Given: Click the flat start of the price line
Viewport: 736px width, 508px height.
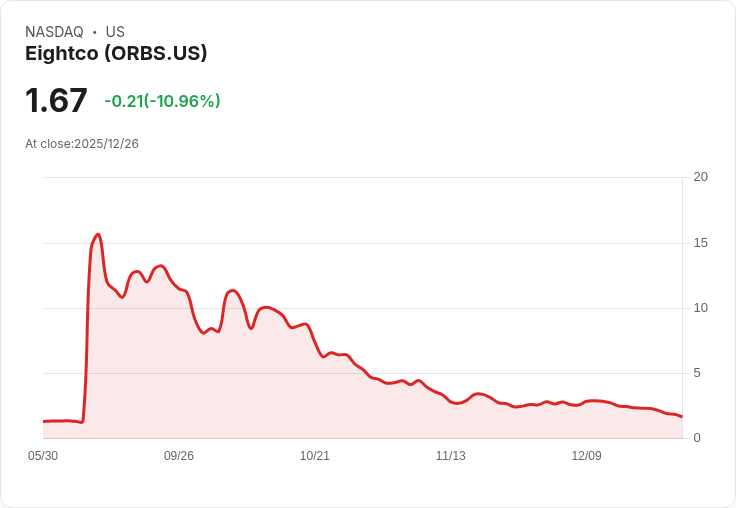Looking at the screenshot, I should tap(60, 421).
